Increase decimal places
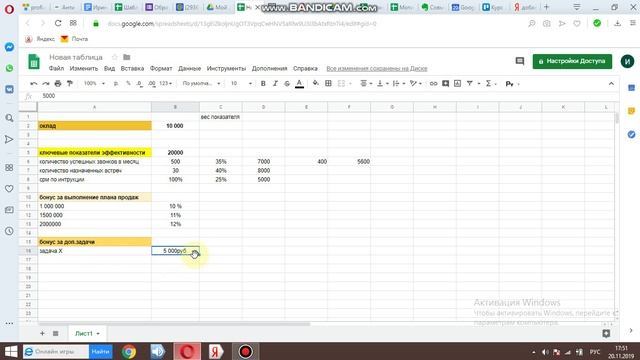Screen dimensions: 640x360 coord(152,84)
